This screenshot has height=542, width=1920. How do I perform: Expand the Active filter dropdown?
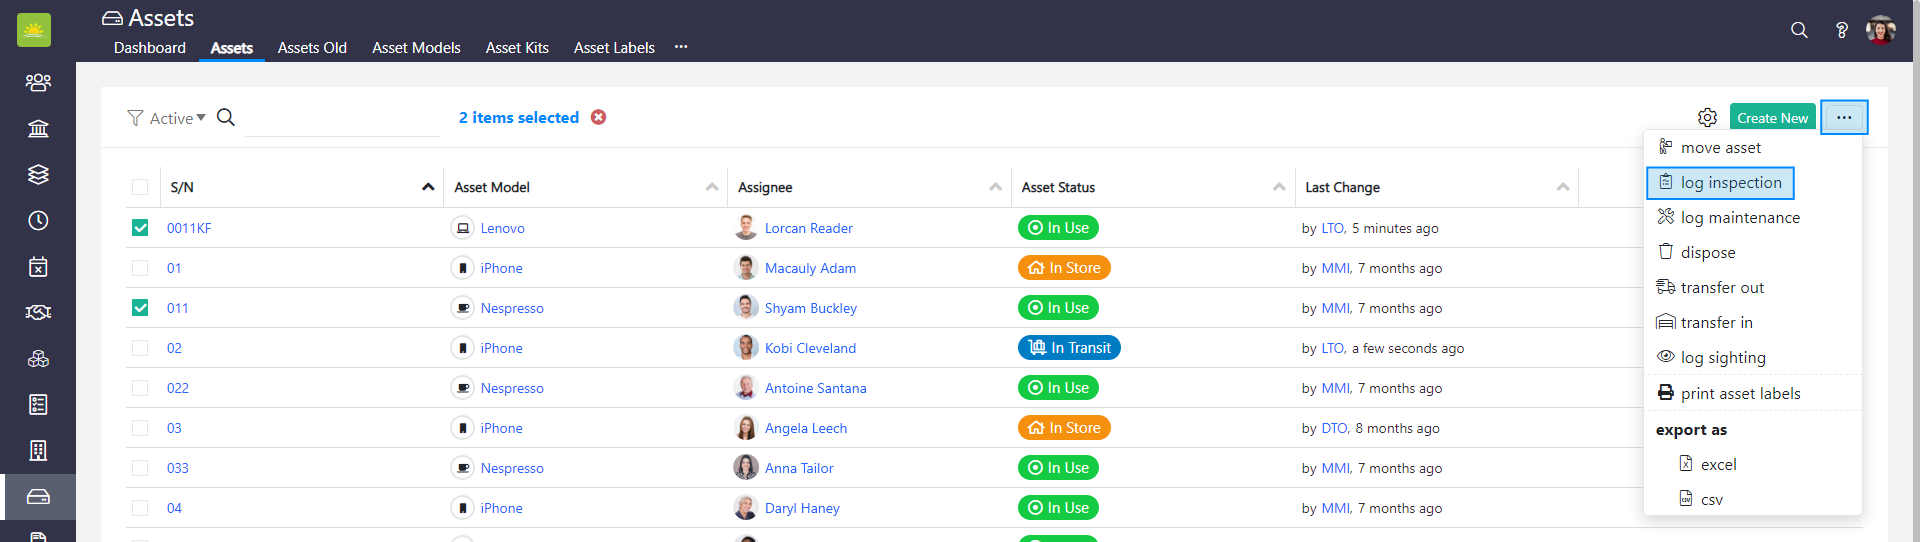[167, 118]
